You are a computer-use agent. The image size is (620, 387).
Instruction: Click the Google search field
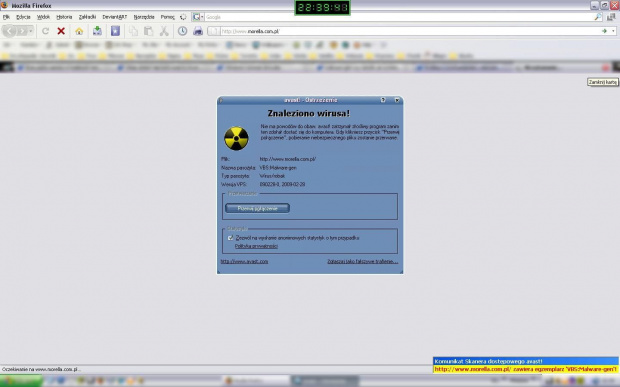(x=399, y=17)
